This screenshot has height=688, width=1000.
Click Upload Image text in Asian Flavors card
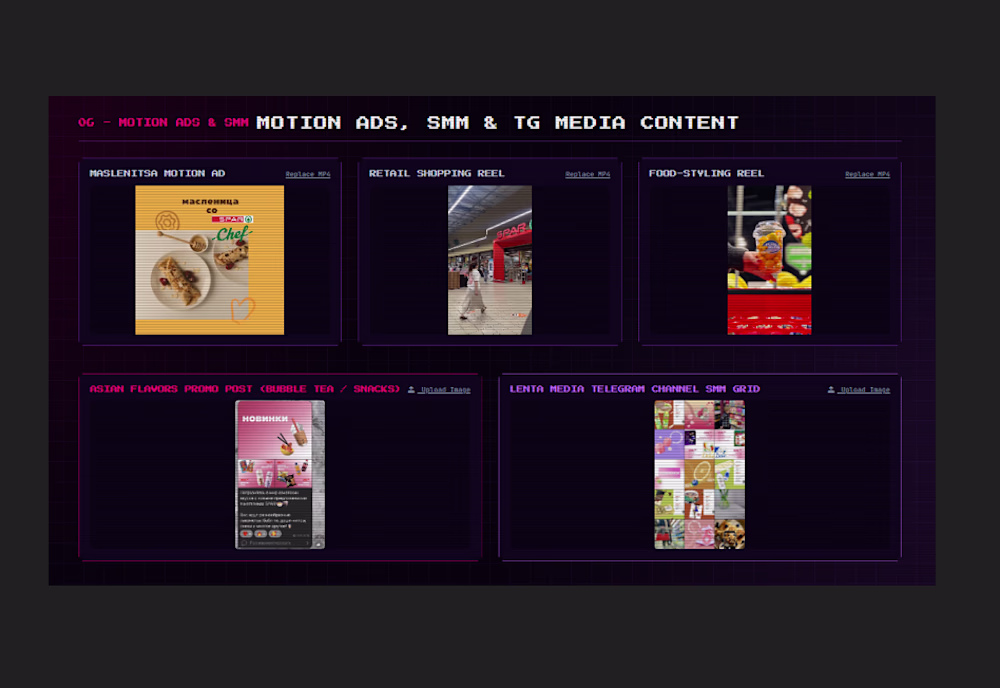pyautogui.click(x=445, y=390)
